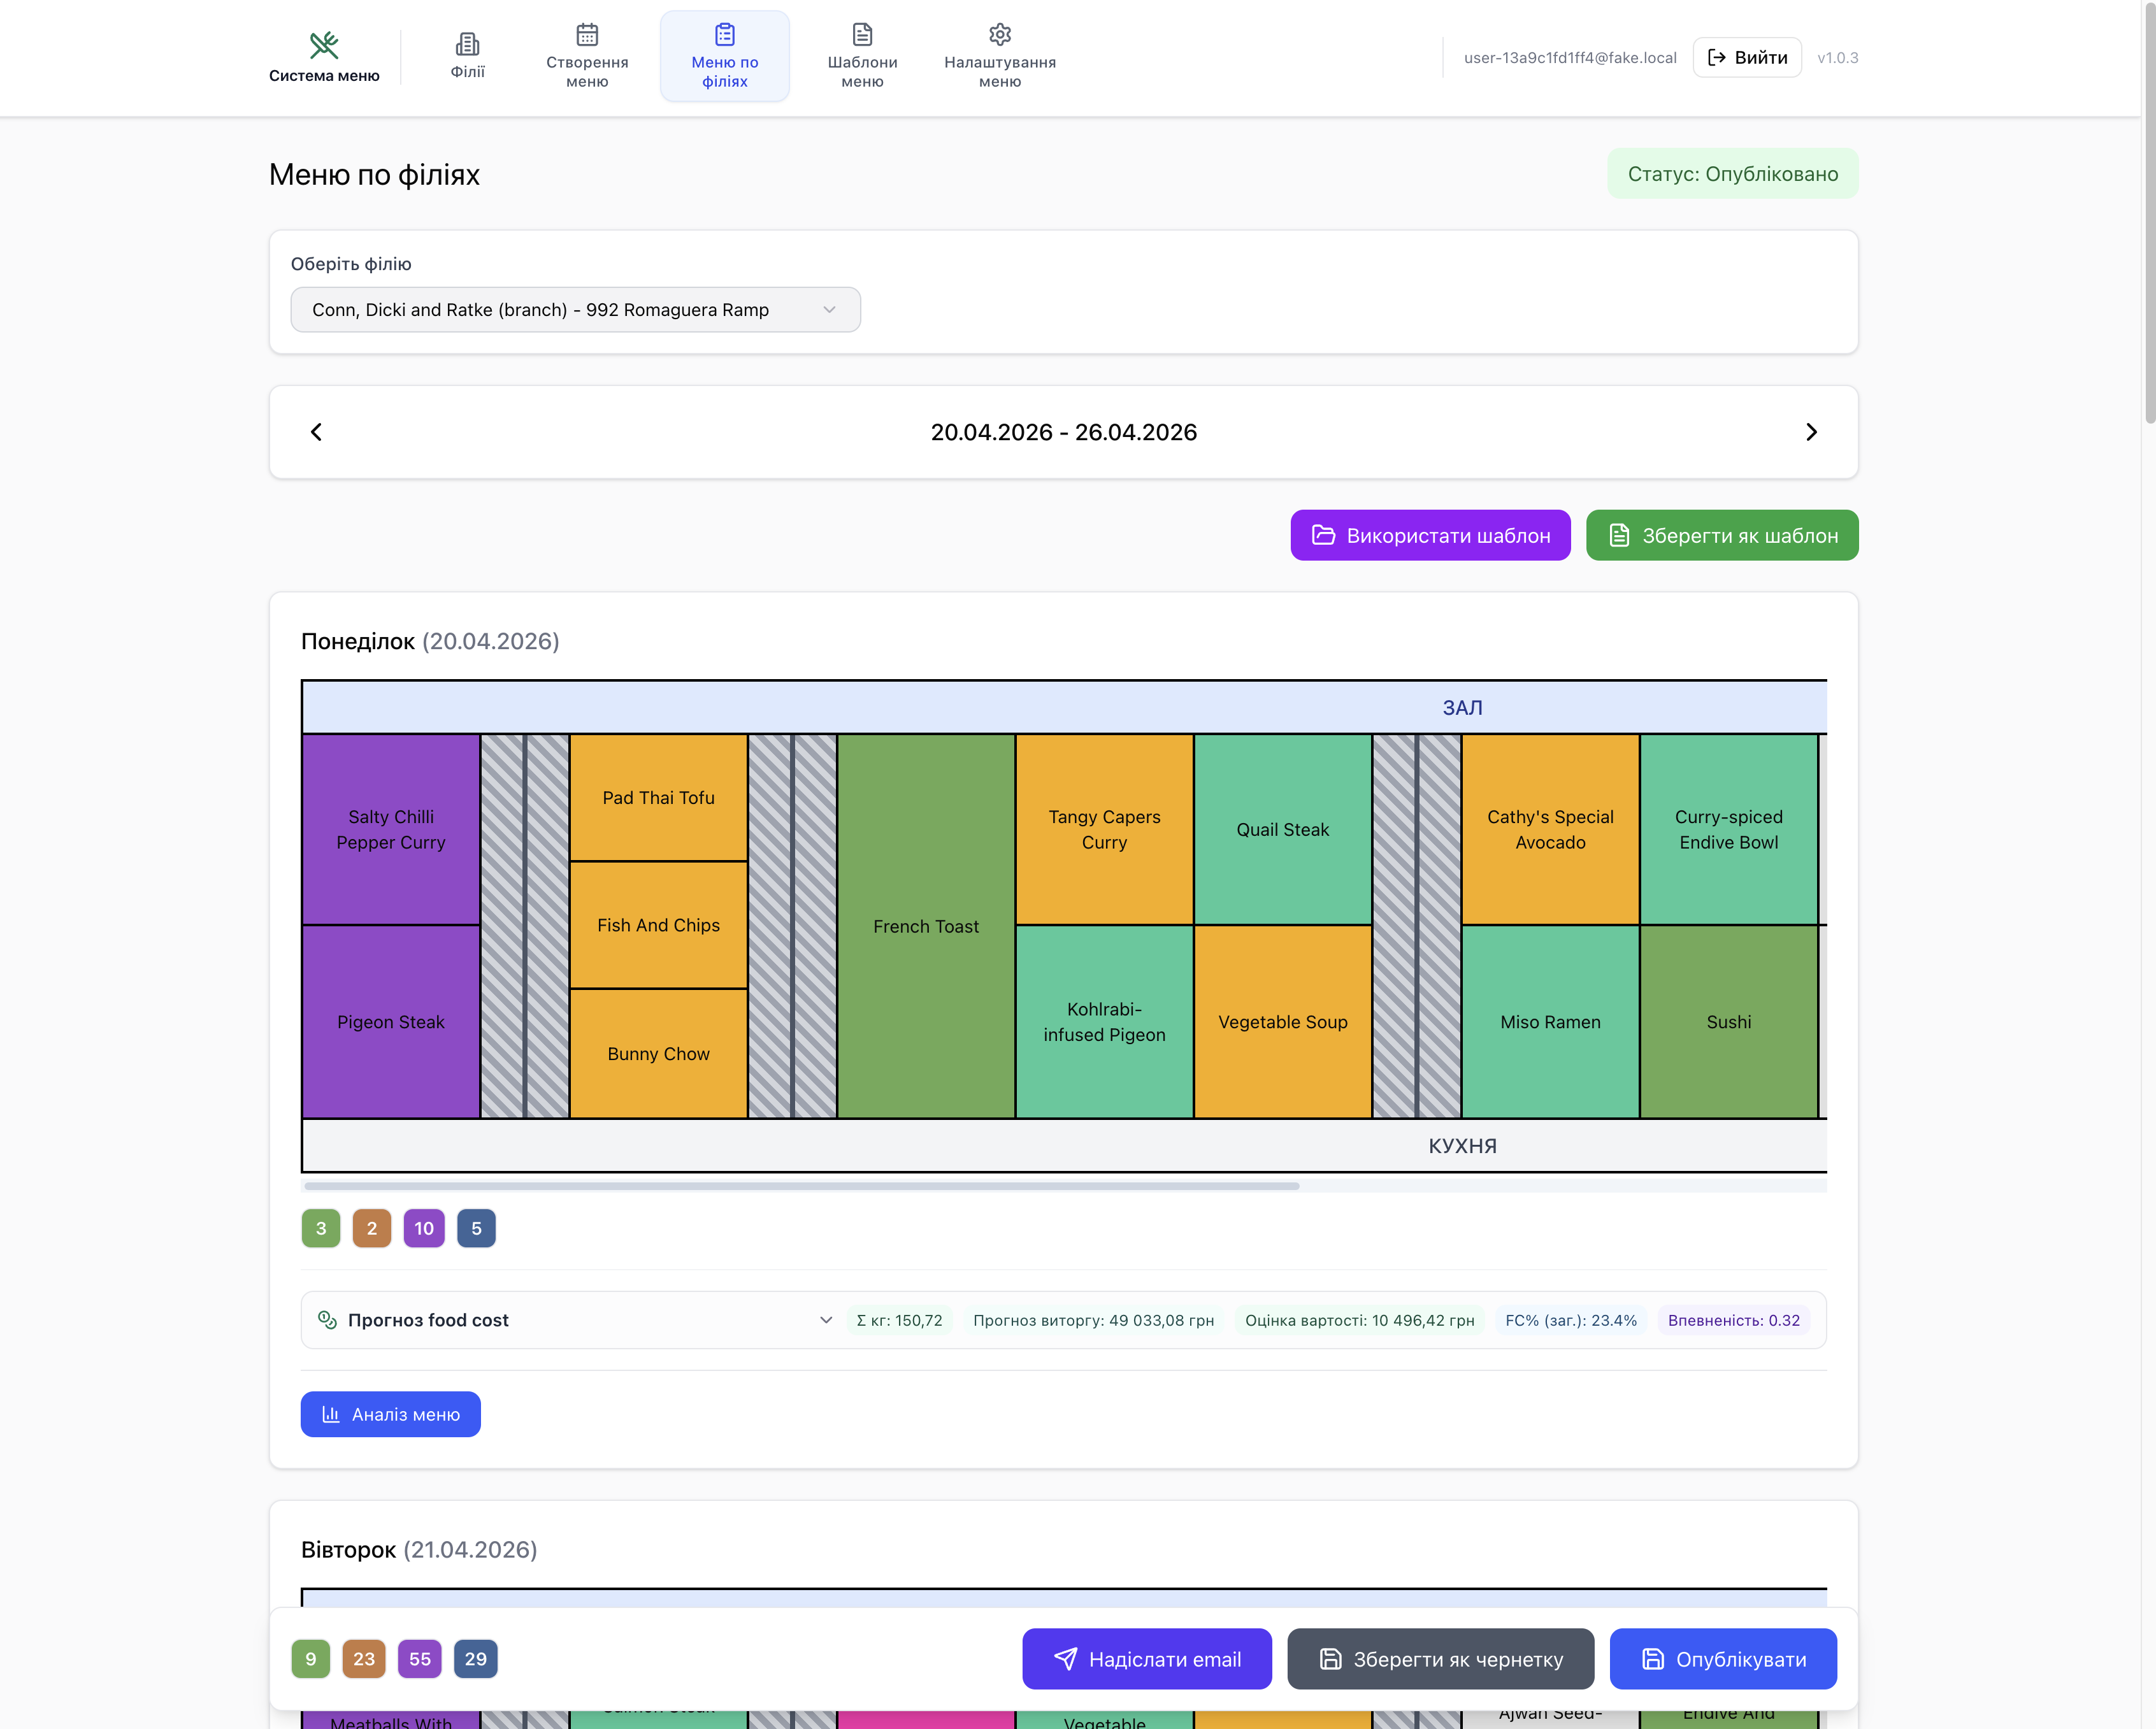Click Зберегти як чернетку button
The height and width of the screenshot is (1729, 2156).
click(x=1441, y=1659)
